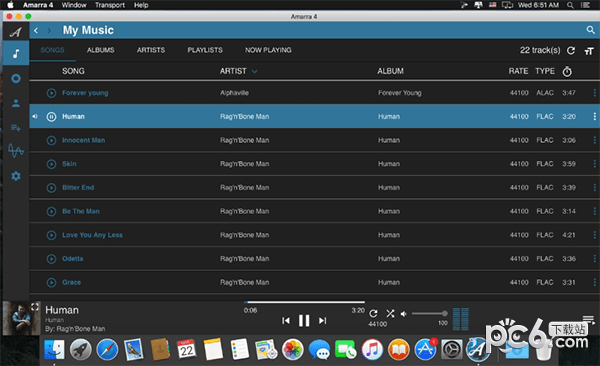
Task: Switch to the PLAYLISTS tab
Action: tap(205, 50)
